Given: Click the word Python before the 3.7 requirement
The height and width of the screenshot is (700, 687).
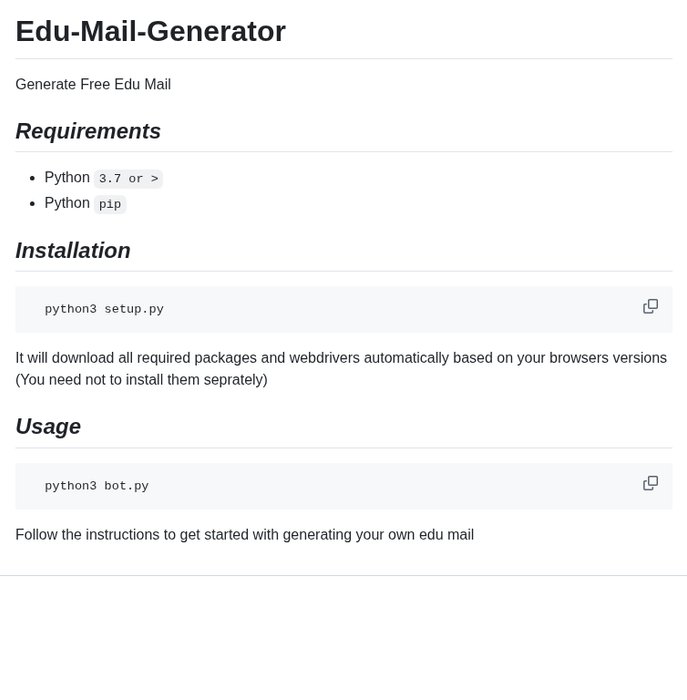Looking at the screenshot, I should click(67, 178).
